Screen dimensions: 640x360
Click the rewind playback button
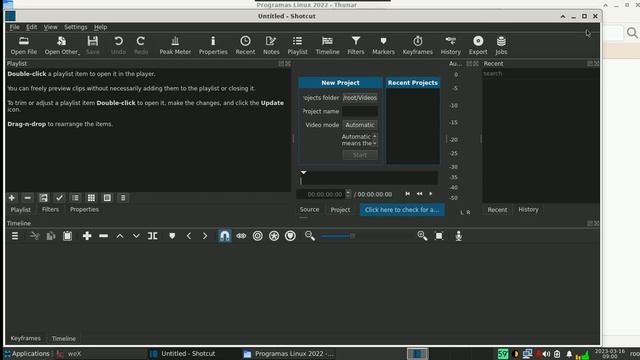(x=419, y=194)
